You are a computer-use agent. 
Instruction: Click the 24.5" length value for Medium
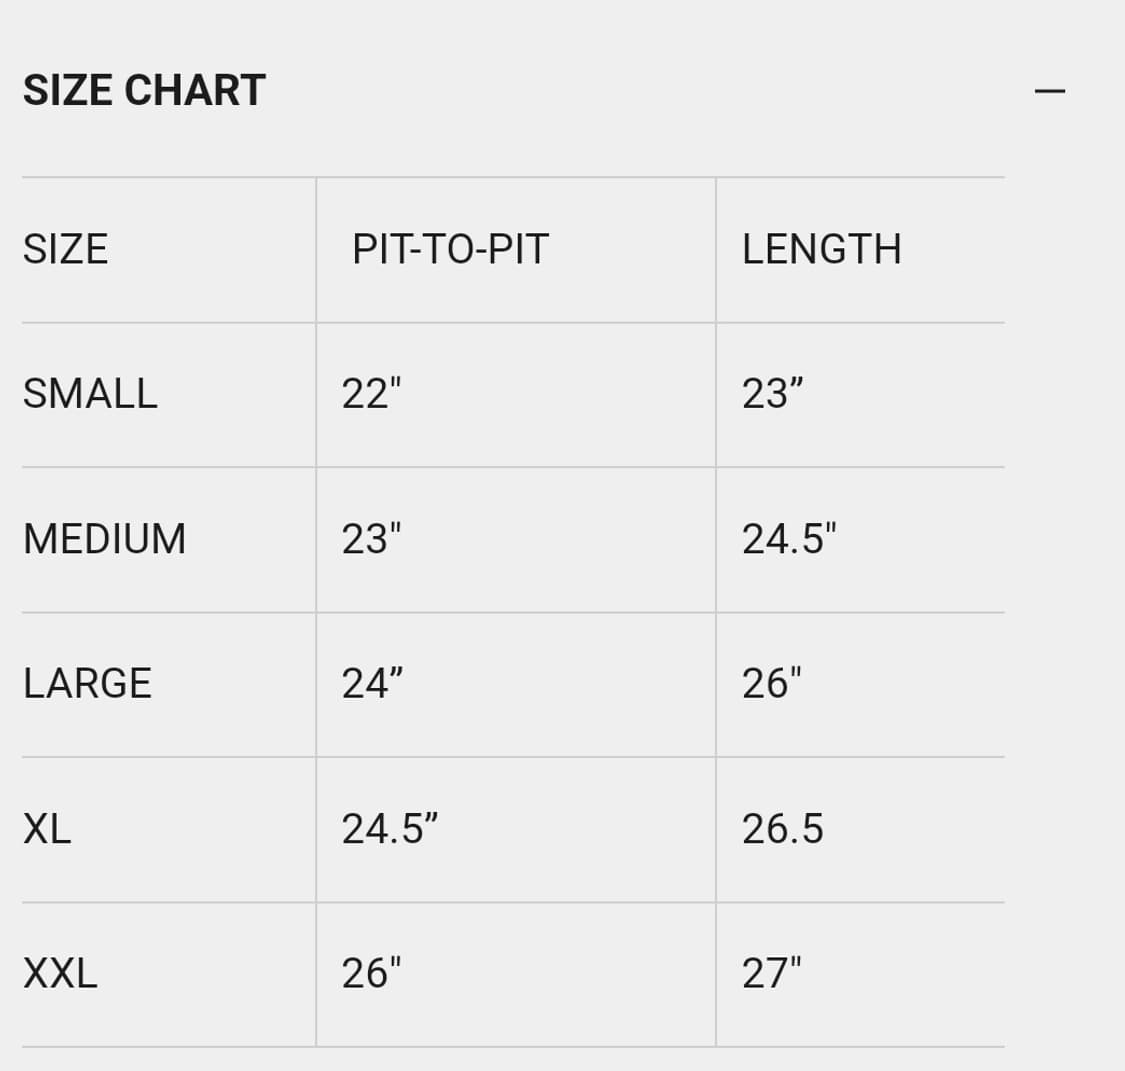(x=789, y=539)
